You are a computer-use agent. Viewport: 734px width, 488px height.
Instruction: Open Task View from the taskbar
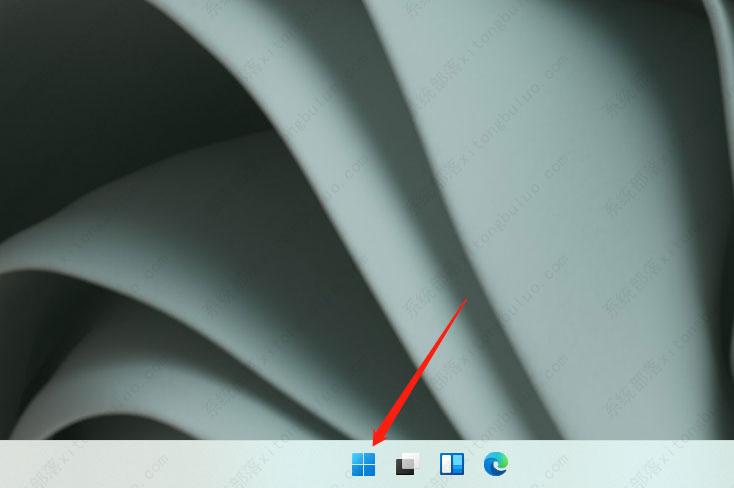(407, 464)
